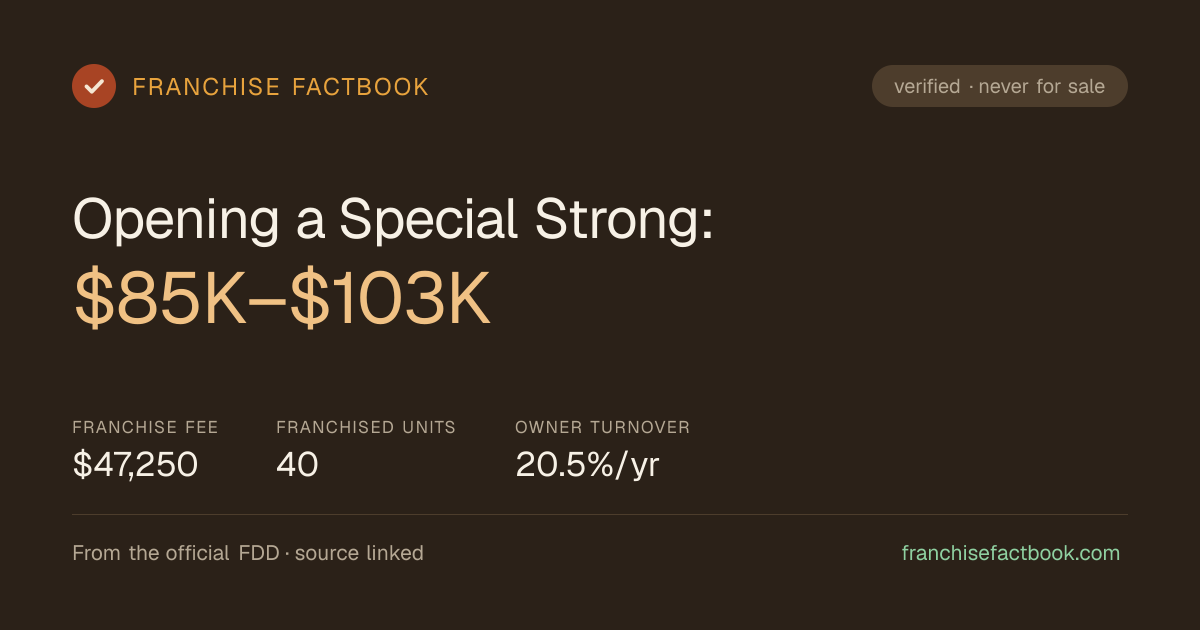Select the $47,250 franchise fee value

tap(135, 464)
